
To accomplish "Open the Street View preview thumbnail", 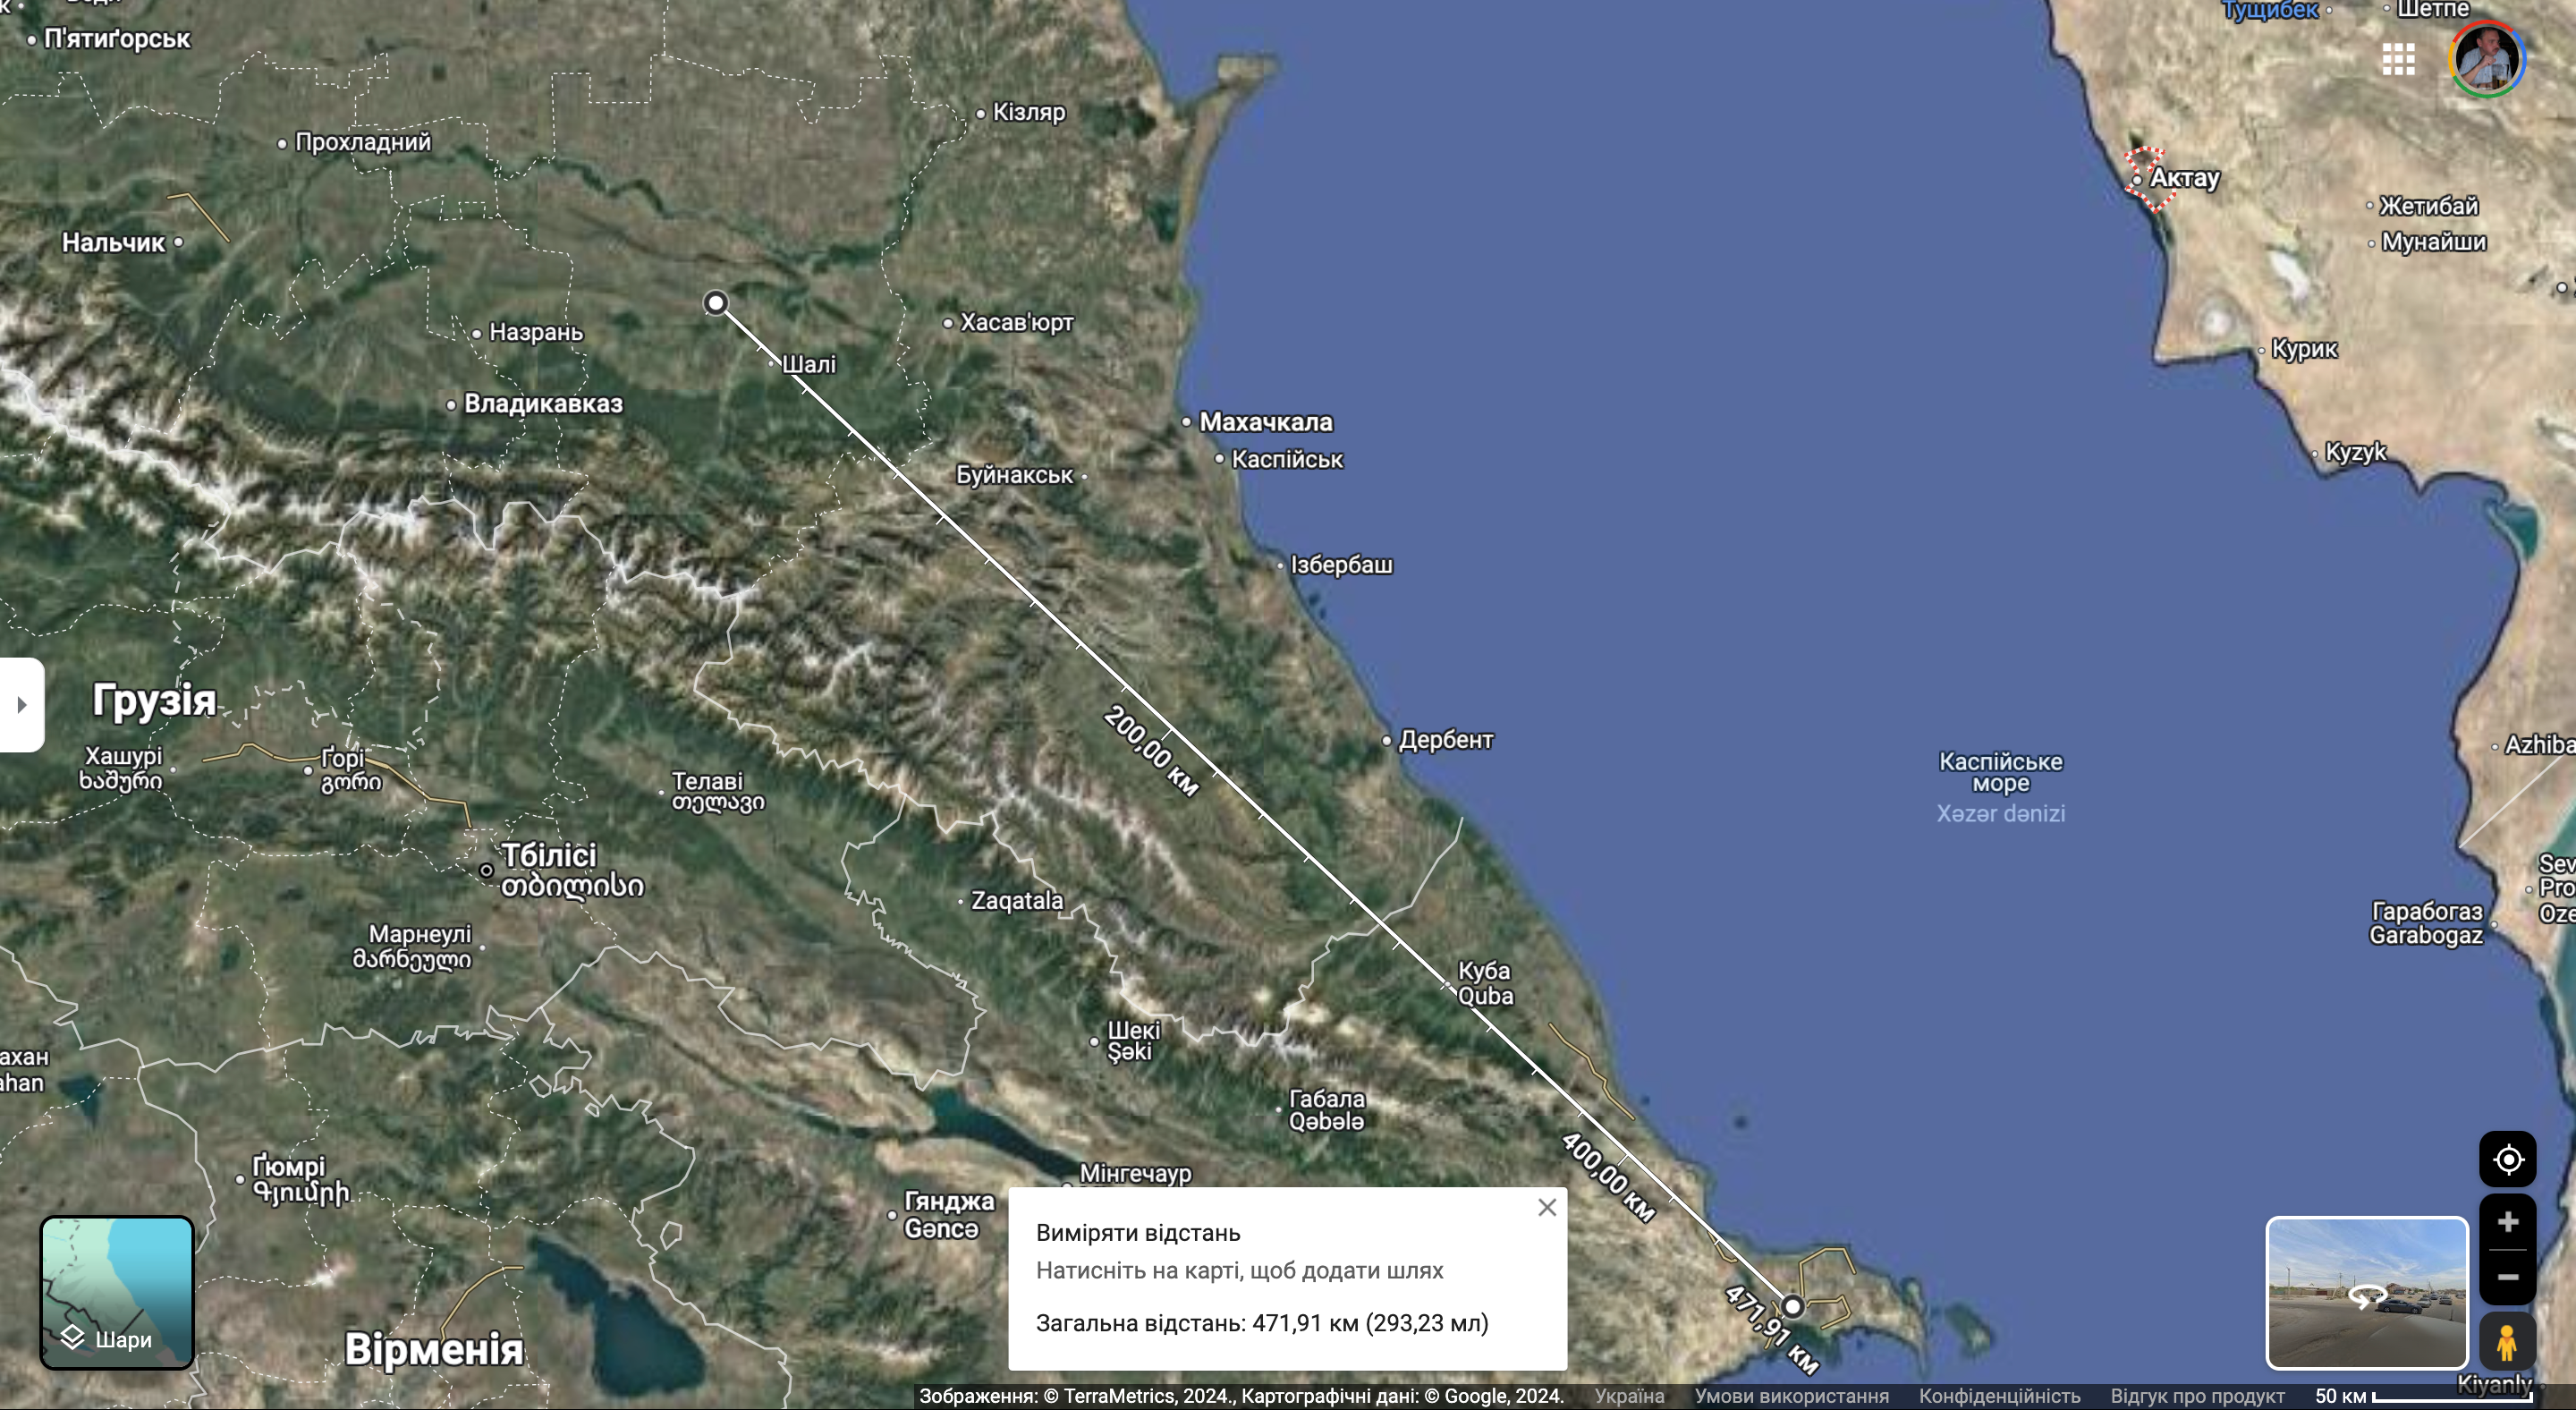I will point(2366,1292).
